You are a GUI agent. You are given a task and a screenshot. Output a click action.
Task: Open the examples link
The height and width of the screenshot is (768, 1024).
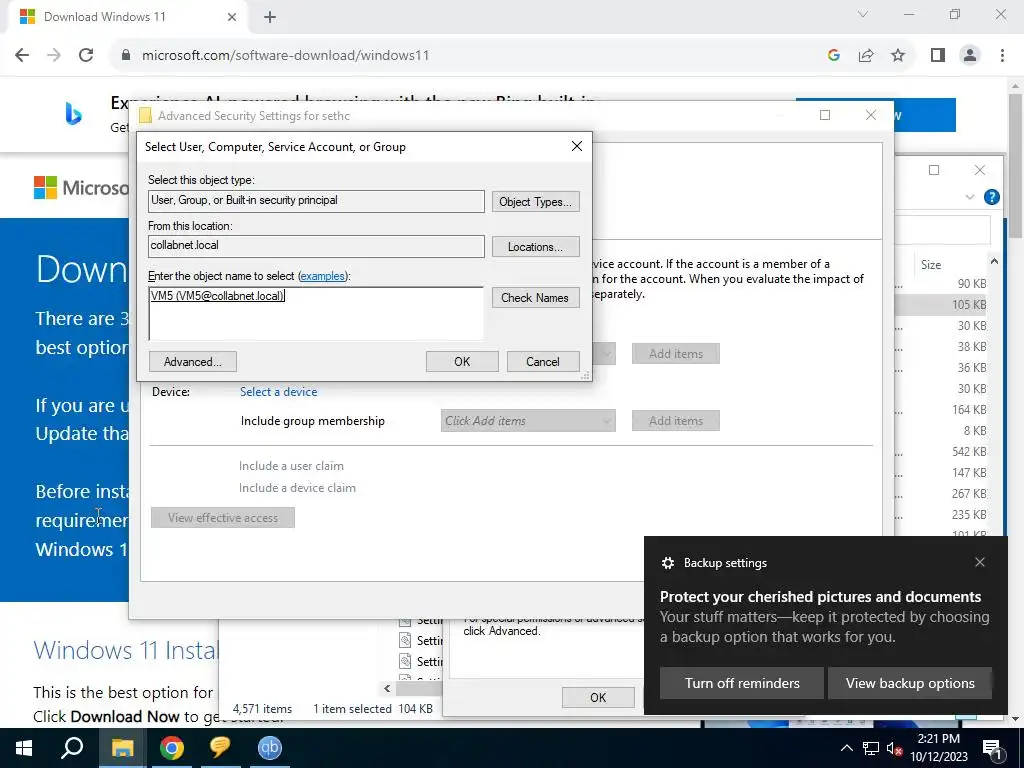(322, 276)
